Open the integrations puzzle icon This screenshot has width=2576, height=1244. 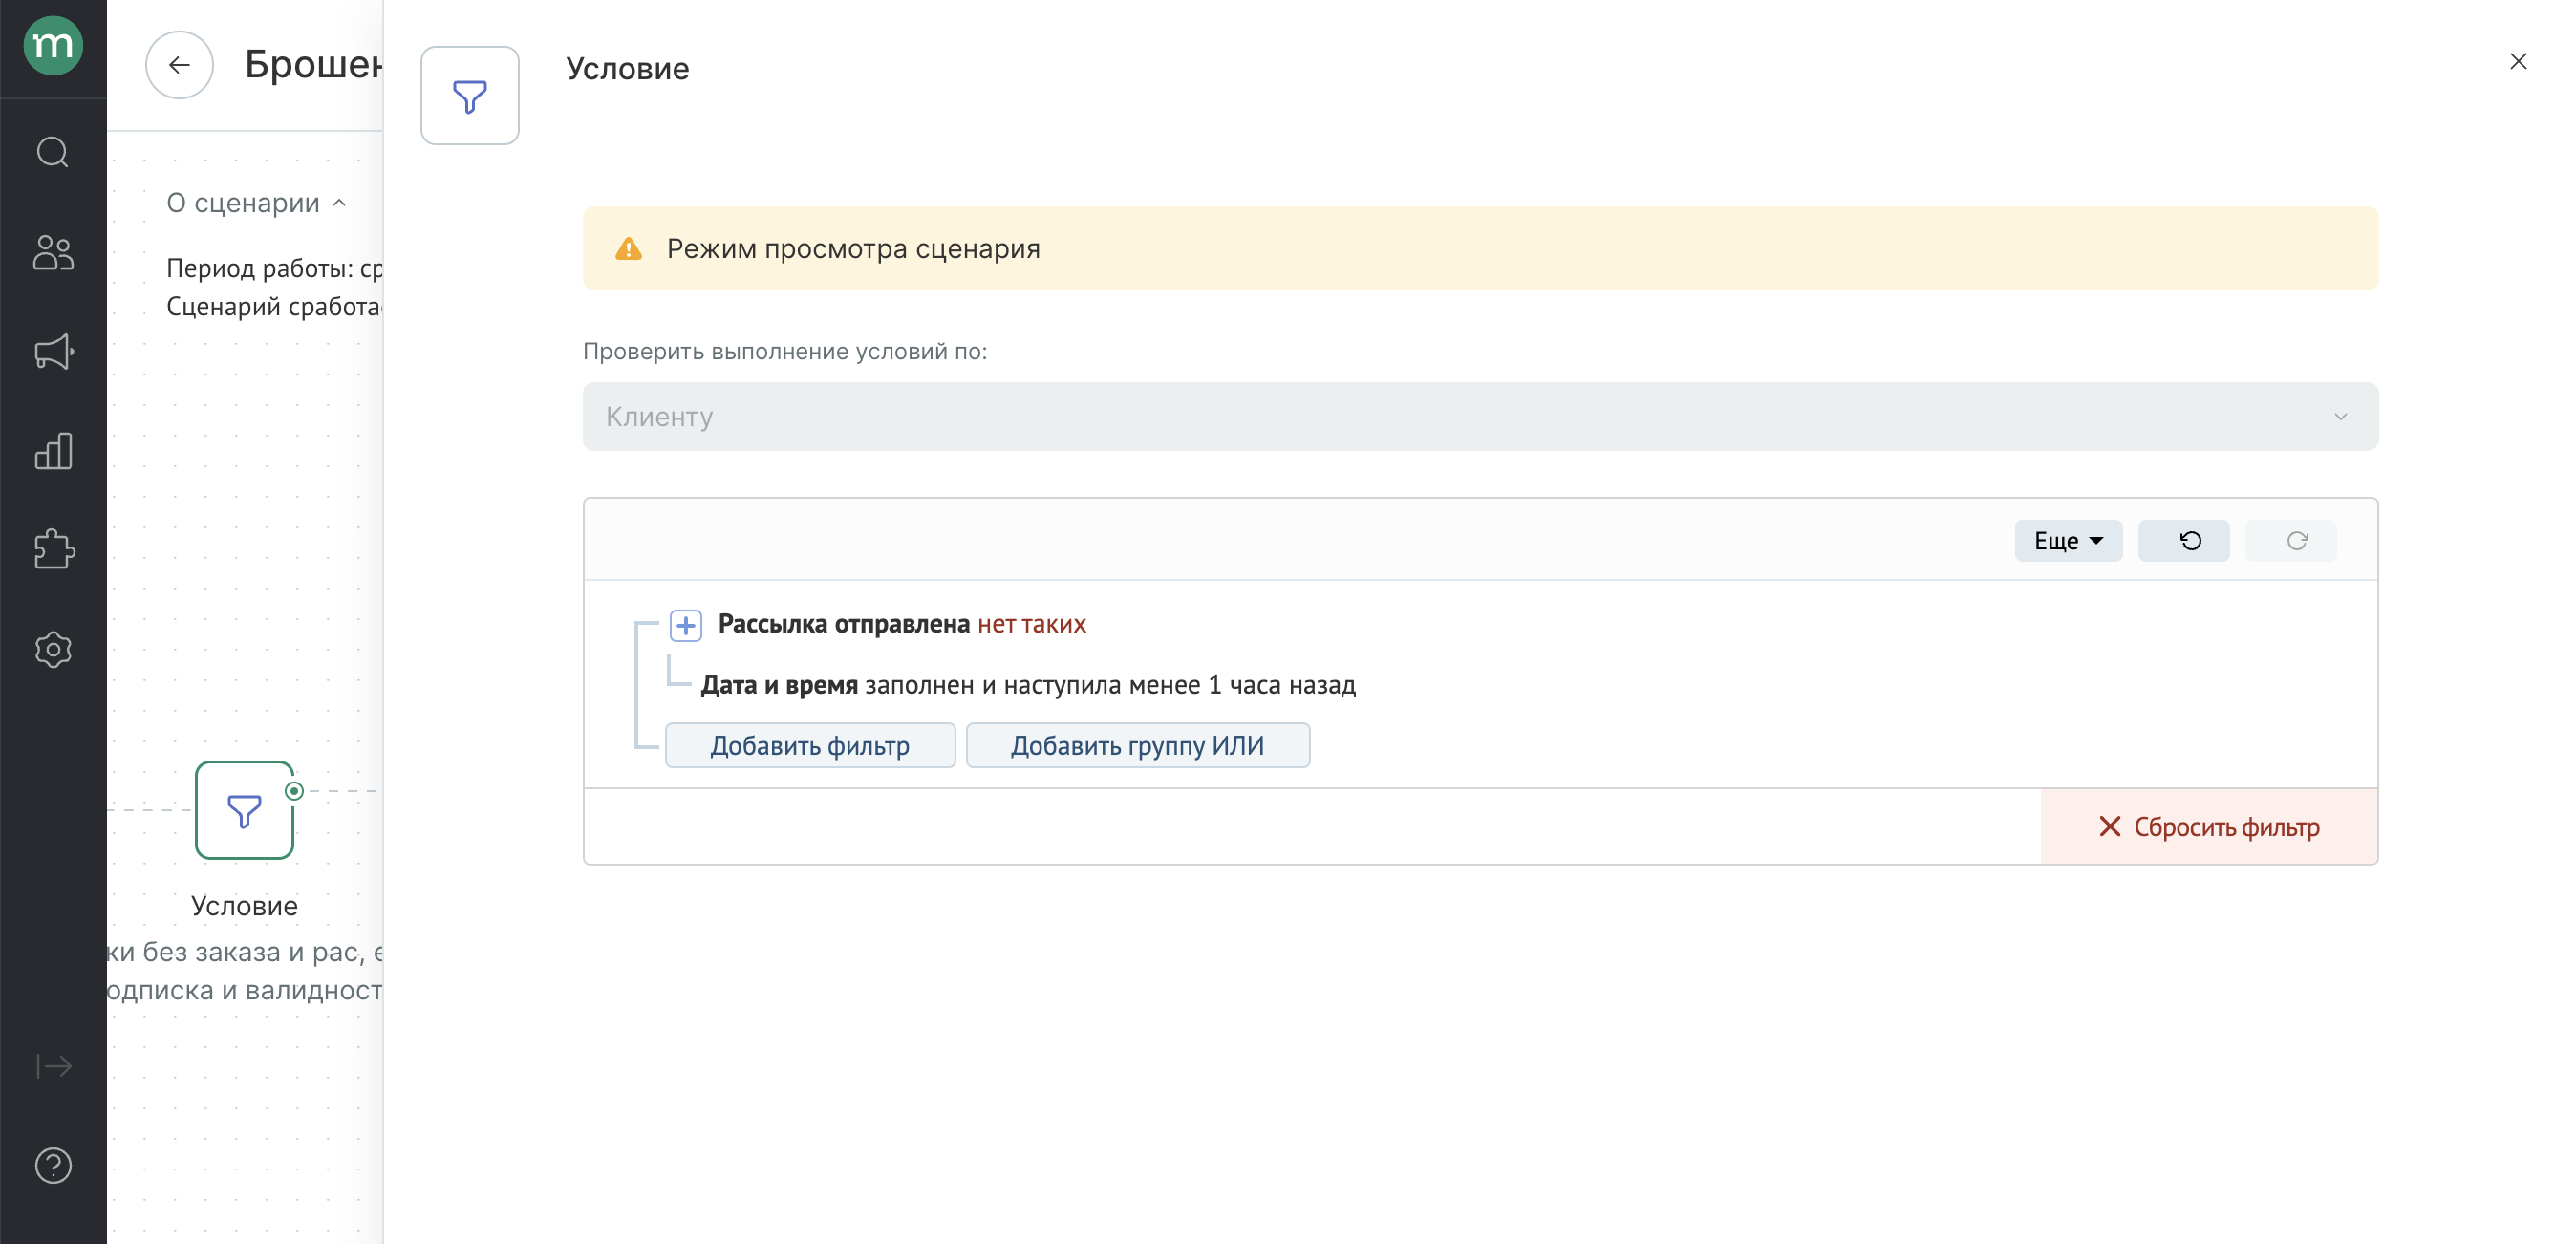[x=53, y=549]
